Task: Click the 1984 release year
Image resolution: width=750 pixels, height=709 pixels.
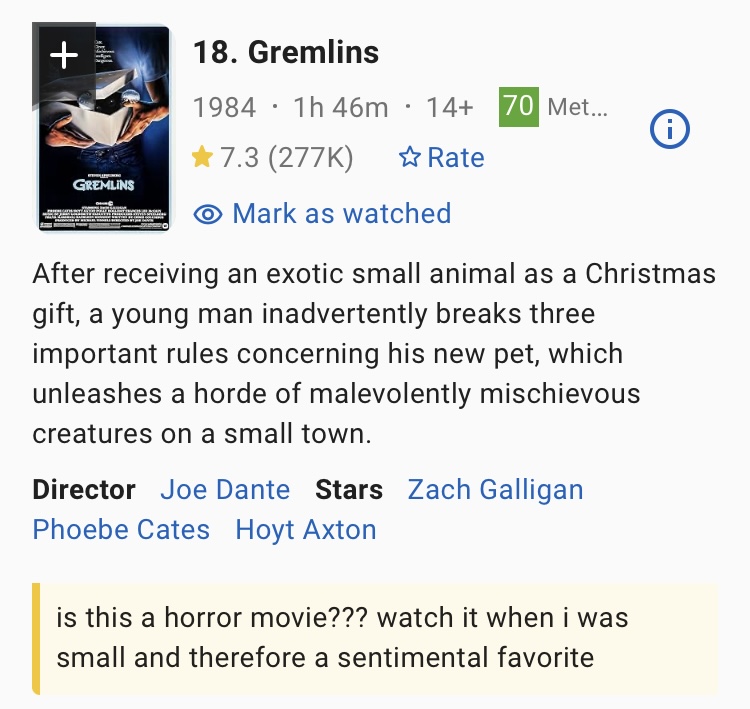Action: click(x=224, y=107)
